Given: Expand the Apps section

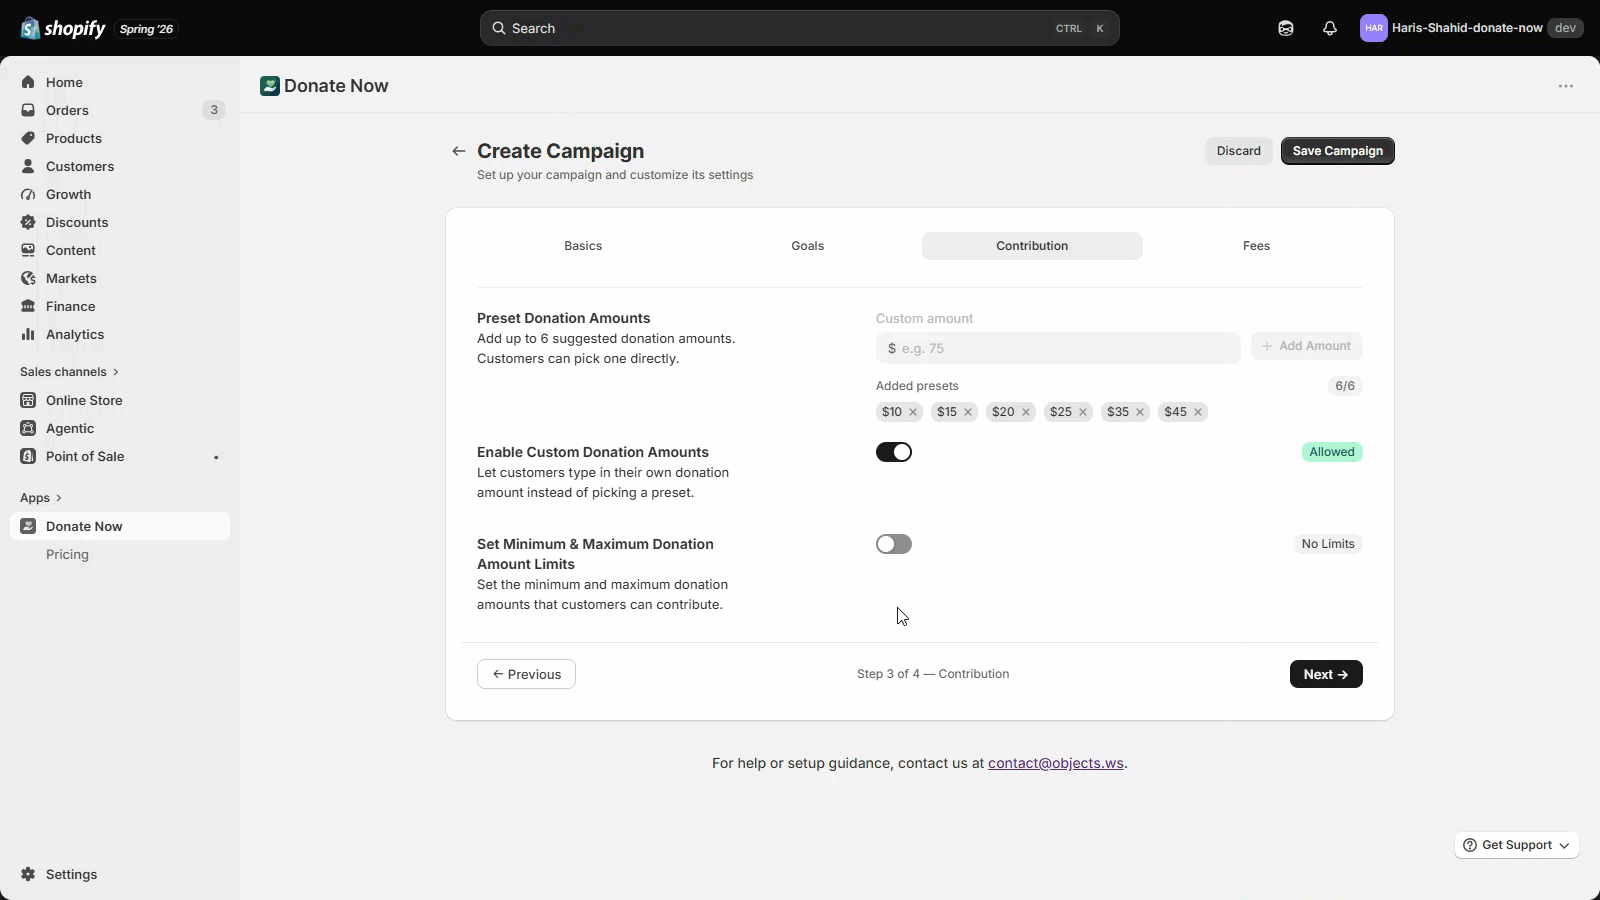Looking at the screenshot, I should click(41, 498).
